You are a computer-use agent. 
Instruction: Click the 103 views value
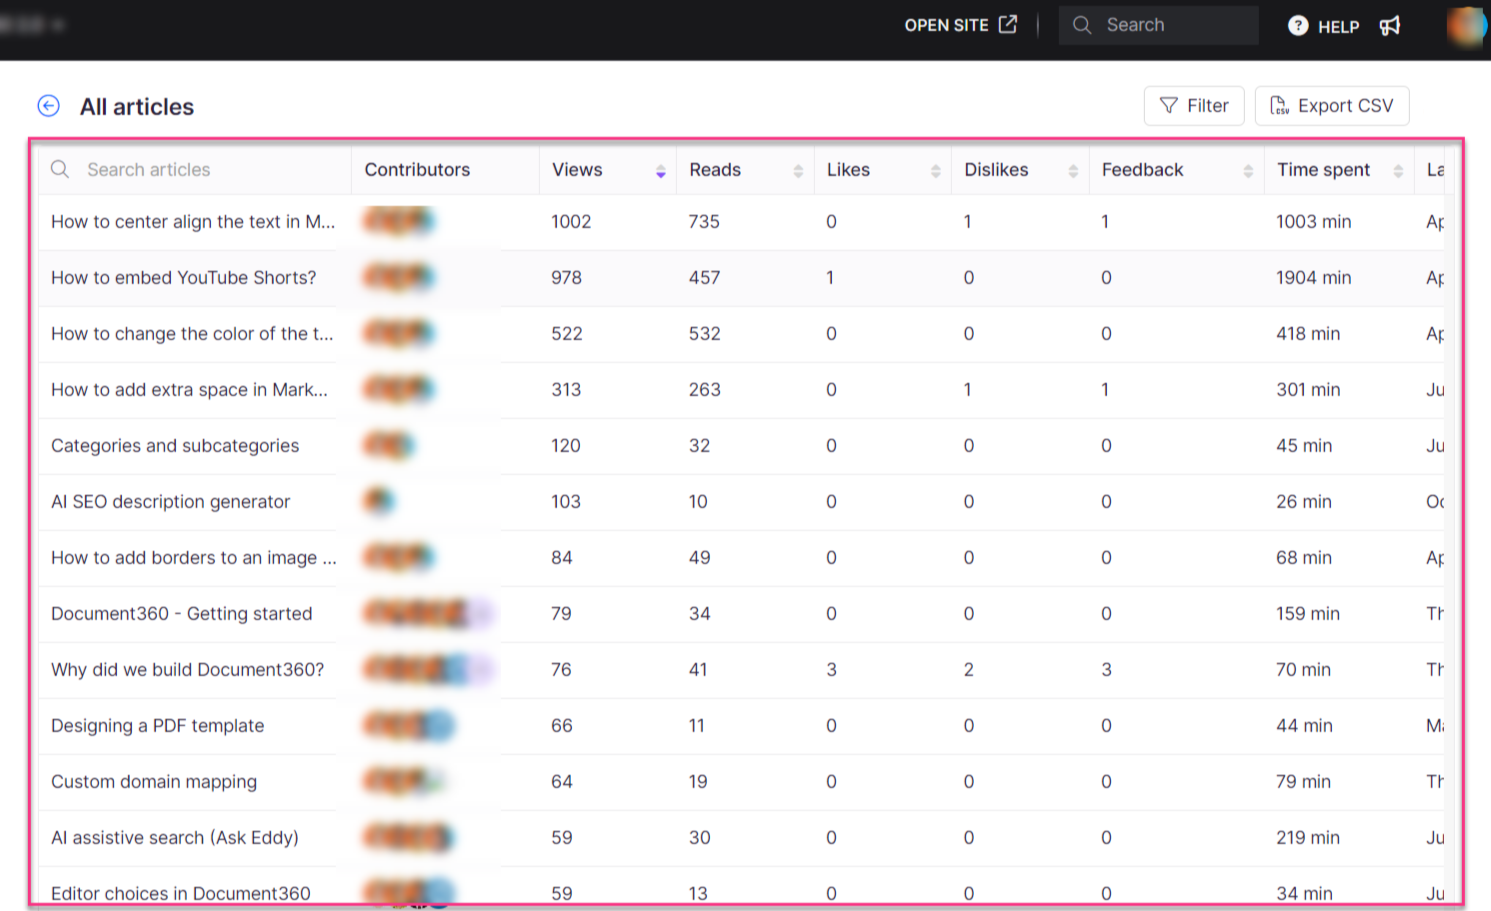tap(566, 501)
